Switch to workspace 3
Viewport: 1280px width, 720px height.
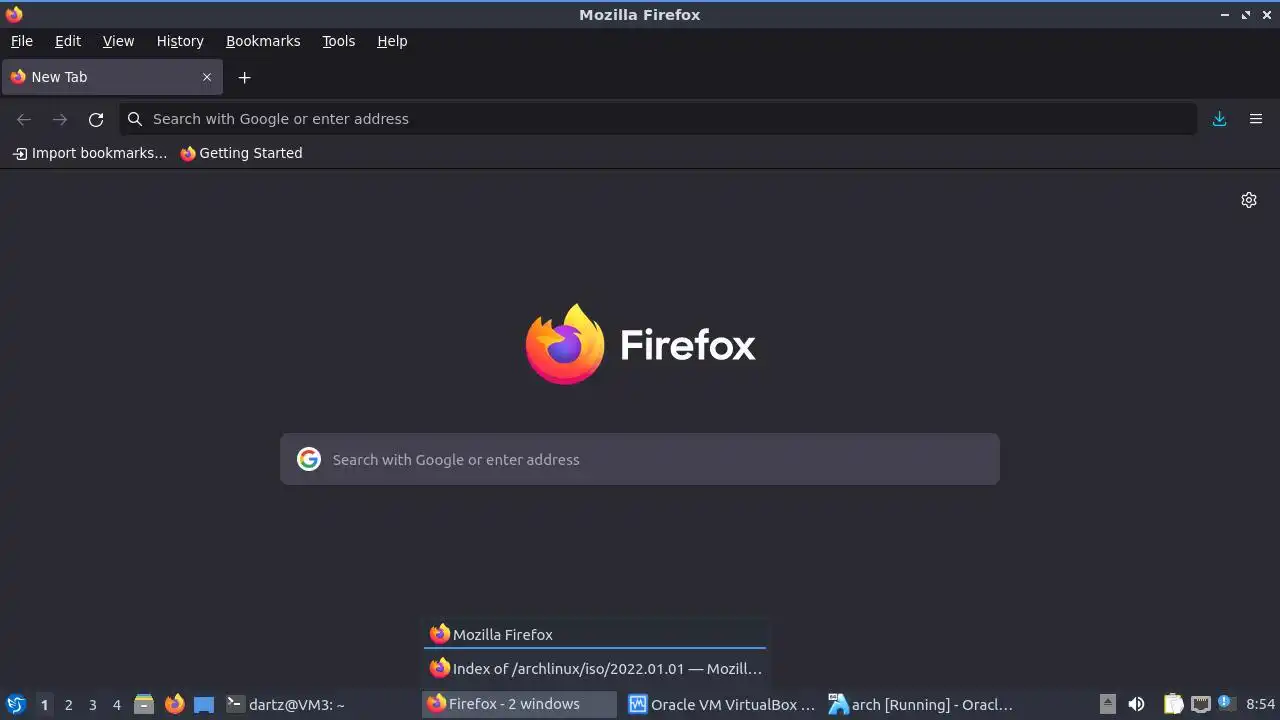tap(92, 704)
